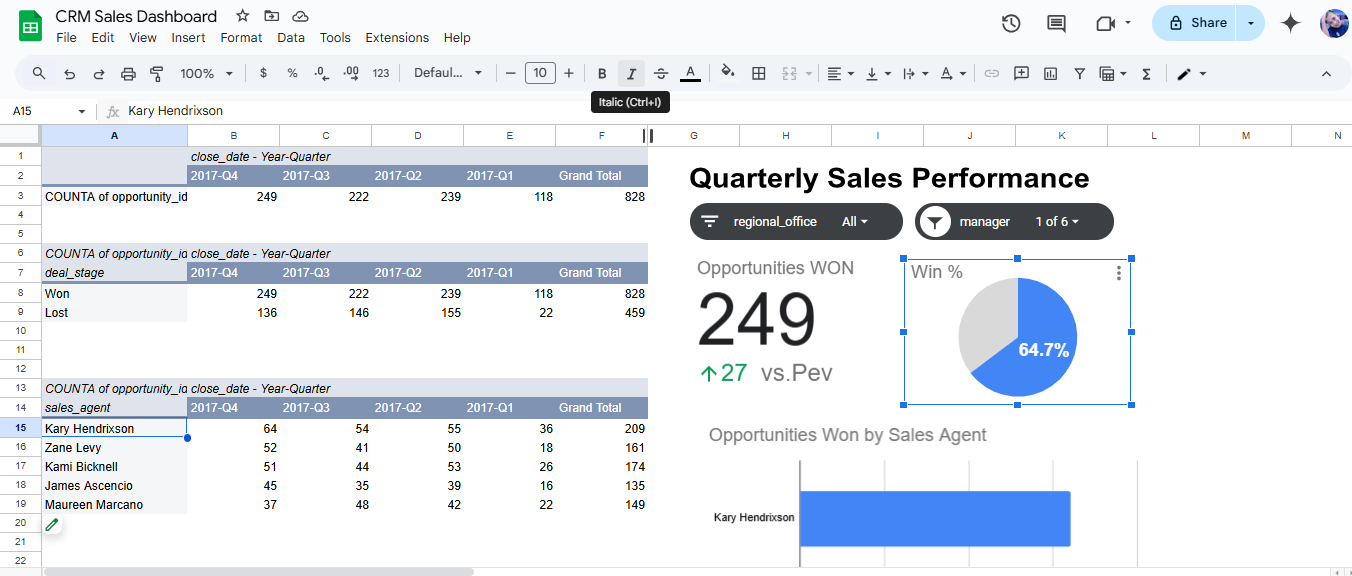Toggle strikethrough formatting button
Image resolution: width=1352 pixels, height=576 pixels.
661,73
